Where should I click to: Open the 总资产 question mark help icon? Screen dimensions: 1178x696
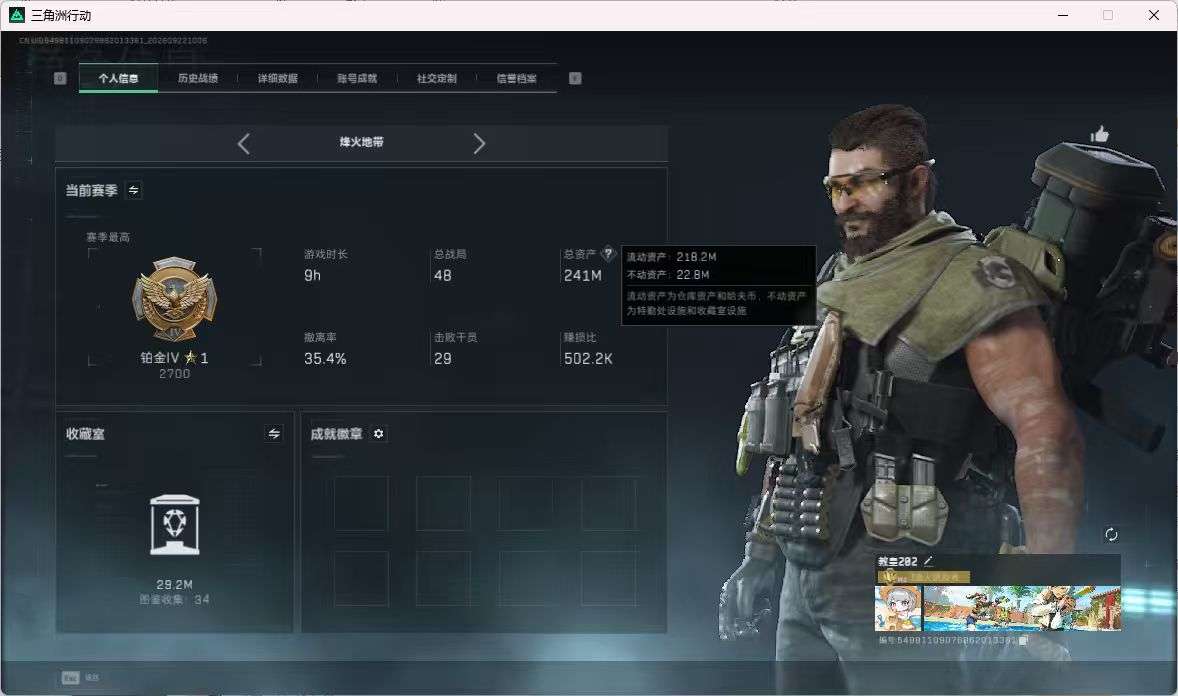608,253
